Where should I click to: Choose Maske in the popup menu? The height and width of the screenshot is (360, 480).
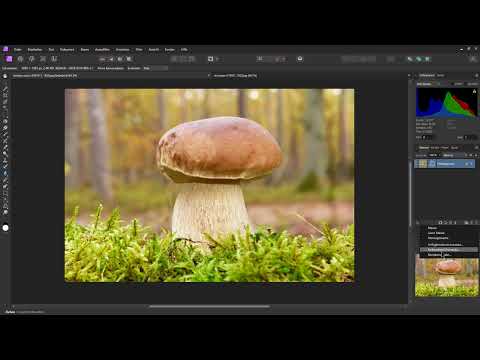(432, 228)
